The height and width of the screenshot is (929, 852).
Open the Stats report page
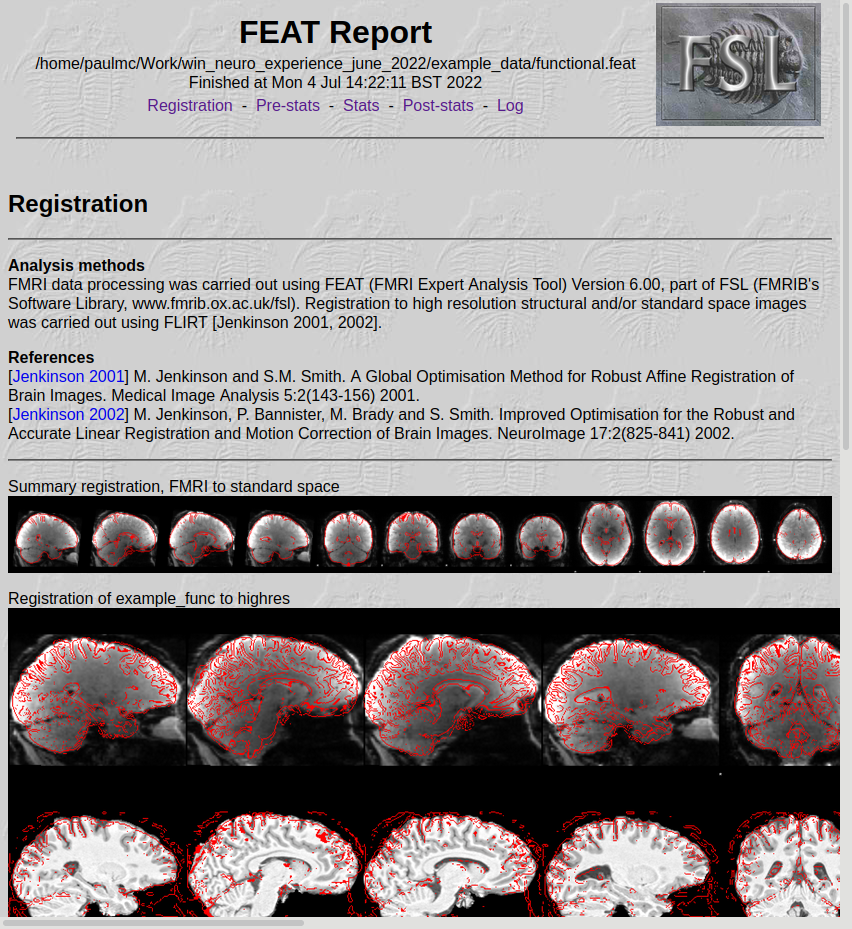[361, 106]
